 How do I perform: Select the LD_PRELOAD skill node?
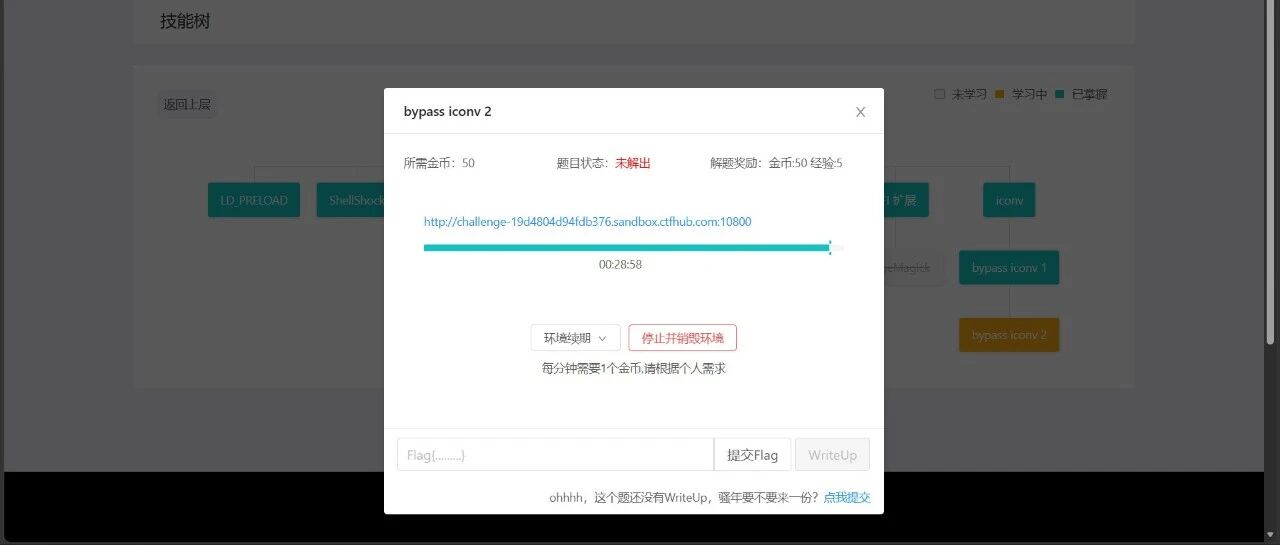(x=254, y=200)
